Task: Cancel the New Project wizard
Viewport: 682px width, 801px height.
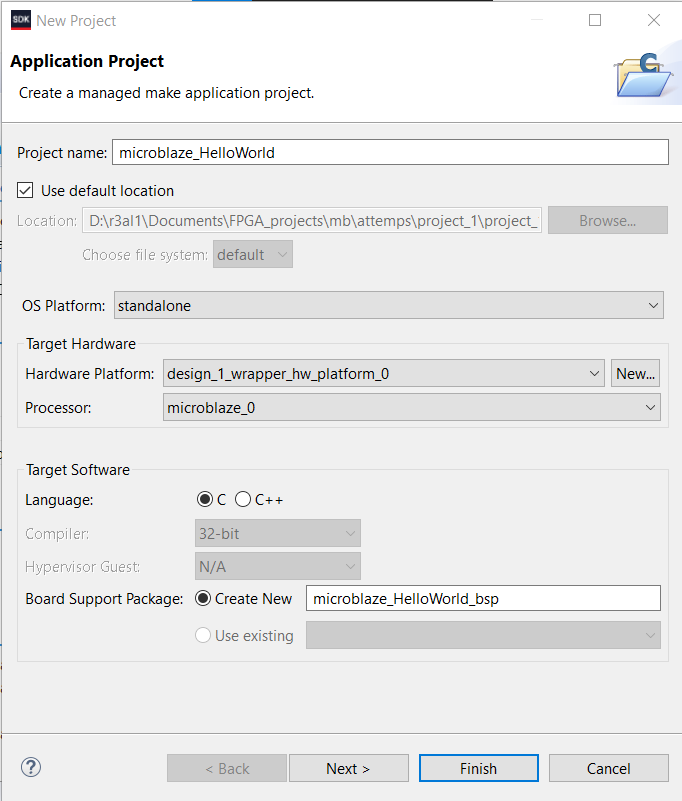Action: coord(608,768)
